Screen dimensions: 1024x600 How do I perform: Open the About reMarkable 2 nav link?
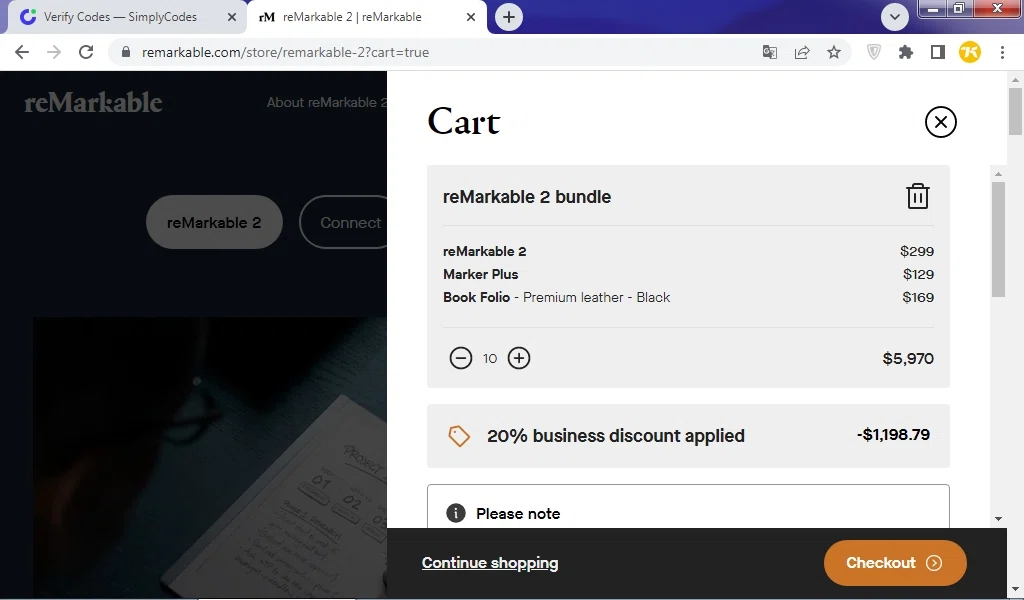click(327, 103)
